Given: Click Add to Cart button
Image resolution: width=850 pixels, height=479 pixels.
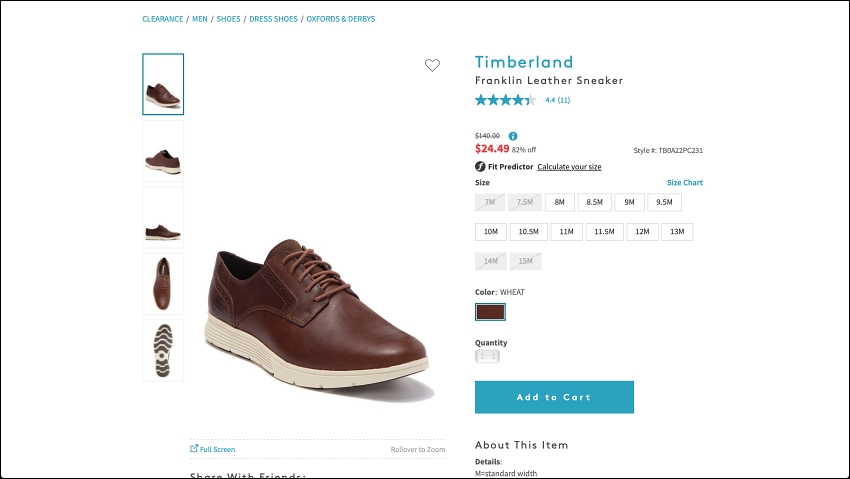Looking at the screenshot, I should pyautogui.click(x=554, y=397).
